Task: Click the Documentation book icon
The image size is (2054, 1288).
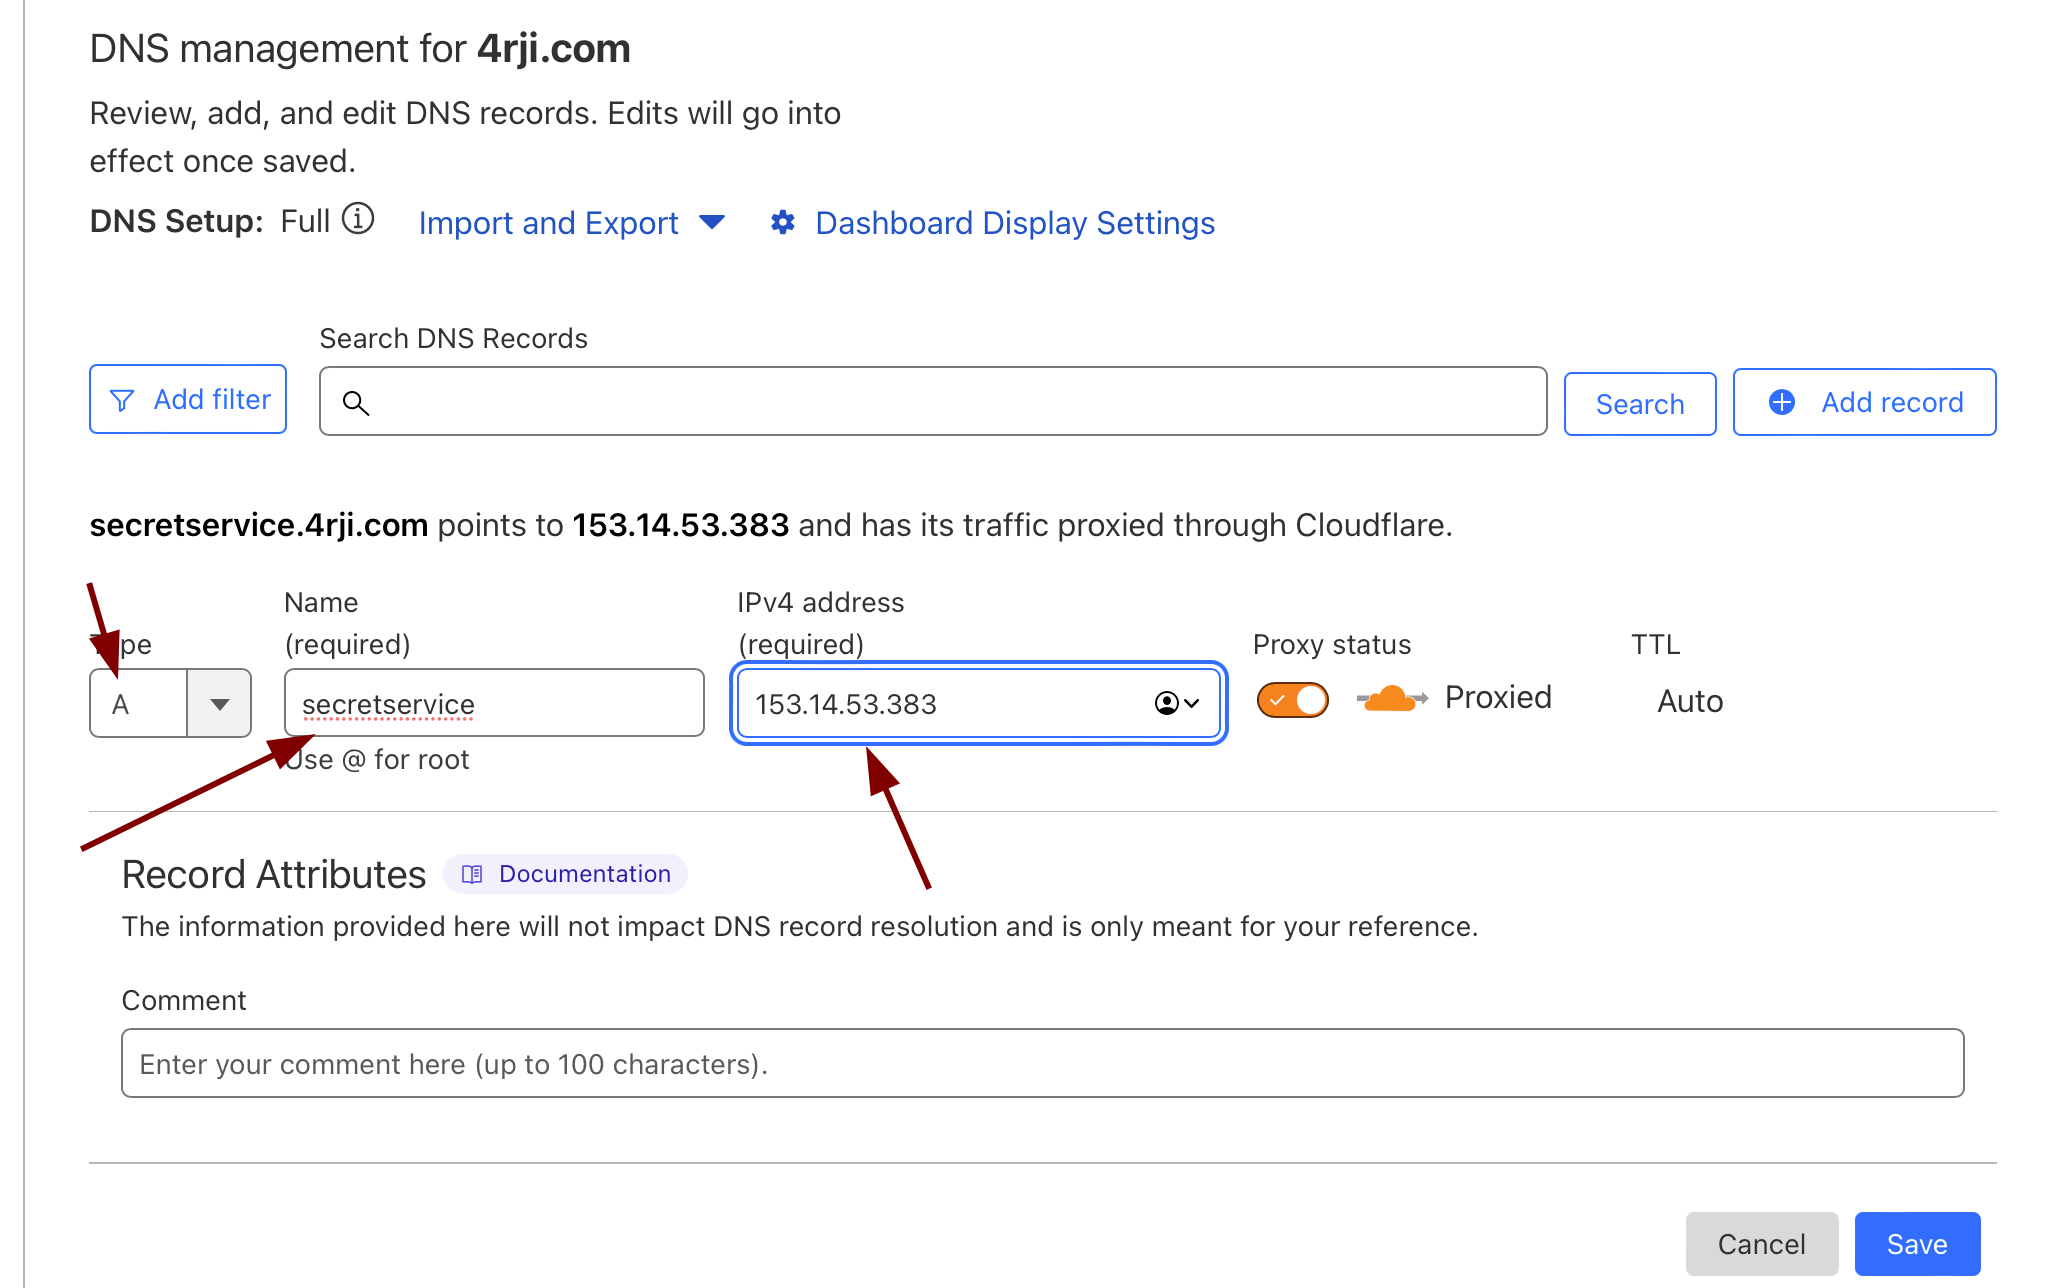Action: (x=472, y=874)
